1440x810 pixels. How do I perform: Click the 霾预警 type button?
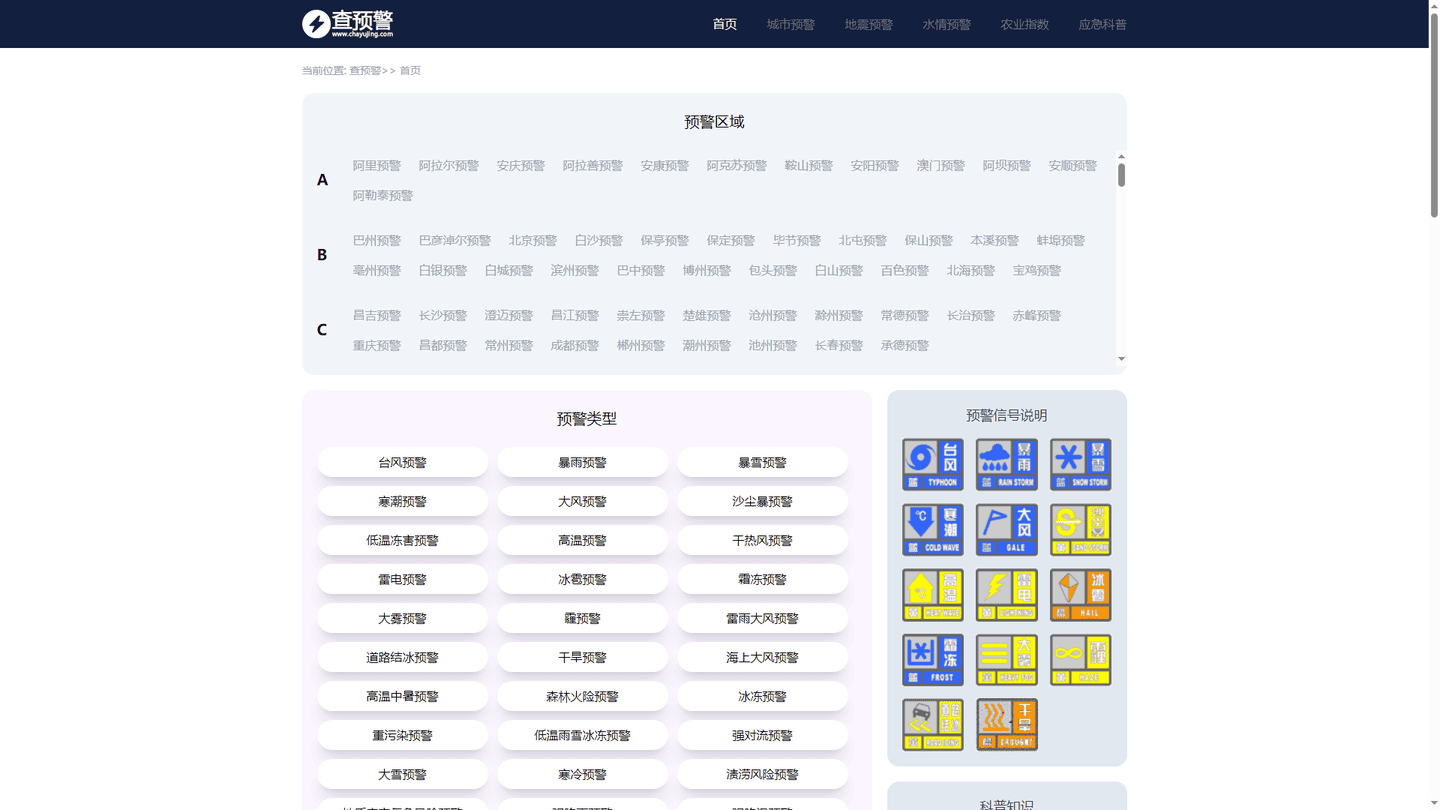pyautogui.click(x=583, y=618)
